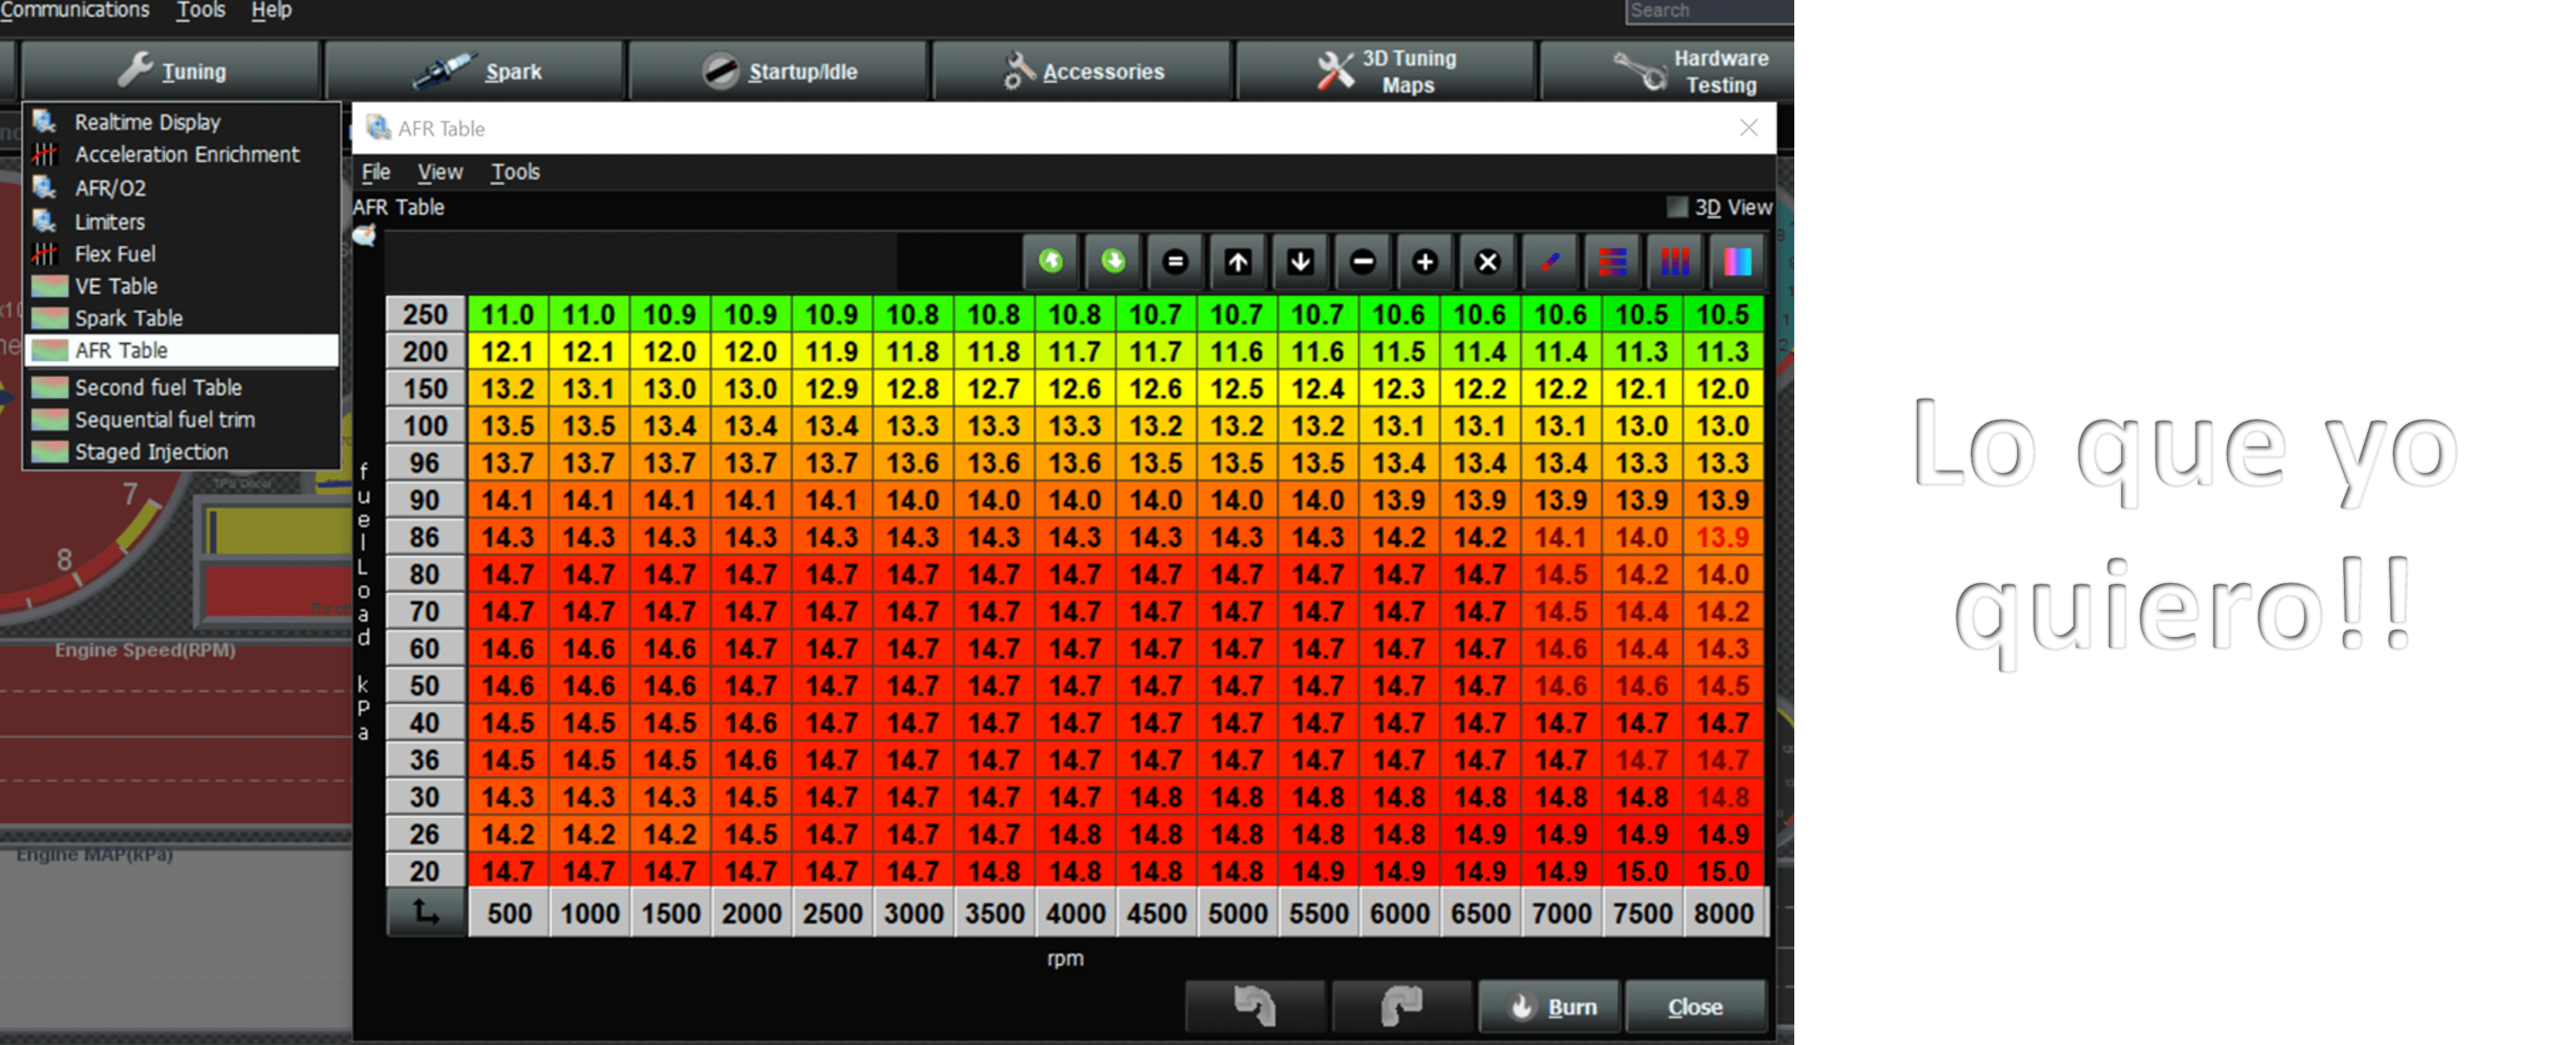The height and width of the screenshot is (1045, 2576).
Task: Open the AFR Table window Tools menu
Action: pyautogui.click(x=515, y=172)
